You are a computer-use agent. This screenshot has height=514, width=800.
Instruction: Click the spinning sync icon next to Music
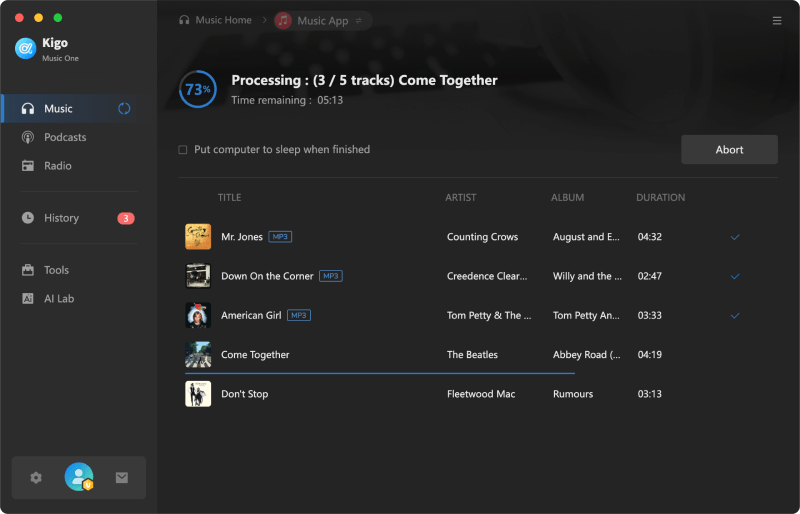(x=124, y=109)
